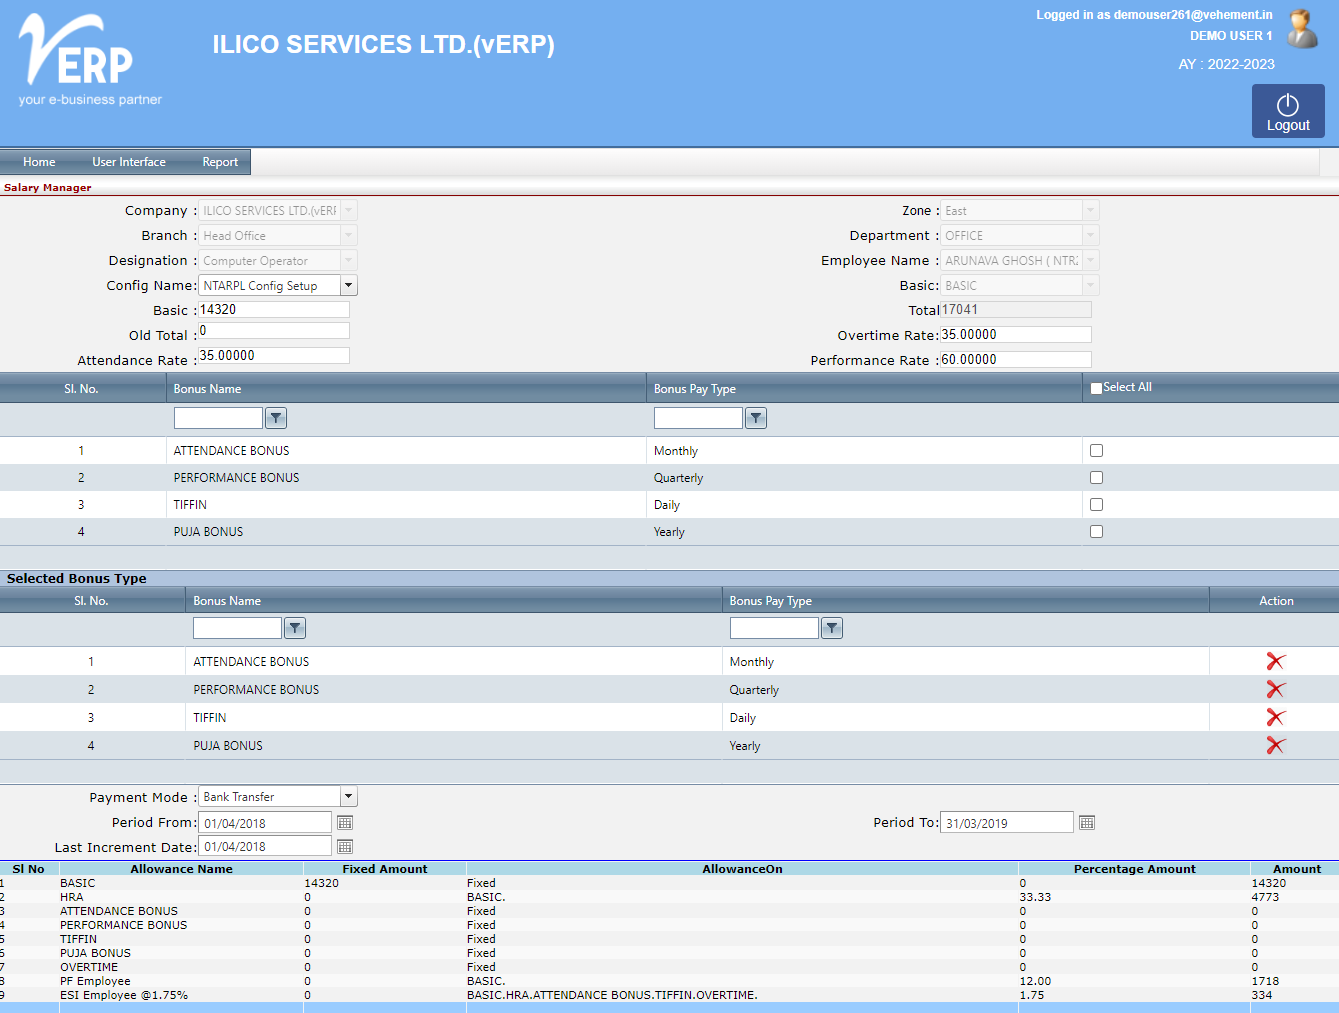Remove PUJA BONUS with its red delete icon
Viewport: 1339px width, 1013px height.
click(1276, 745)
